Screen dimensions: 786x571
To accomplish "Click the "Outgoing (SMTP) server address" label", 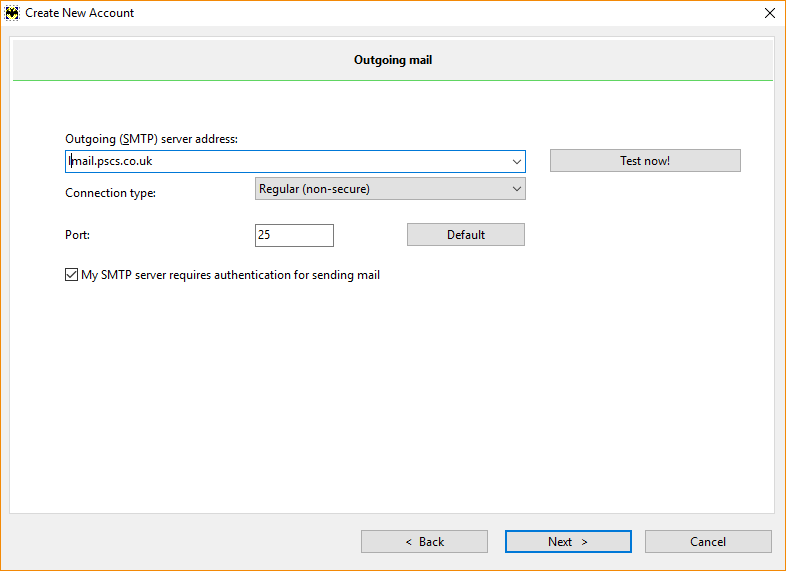I will [151, 139].
